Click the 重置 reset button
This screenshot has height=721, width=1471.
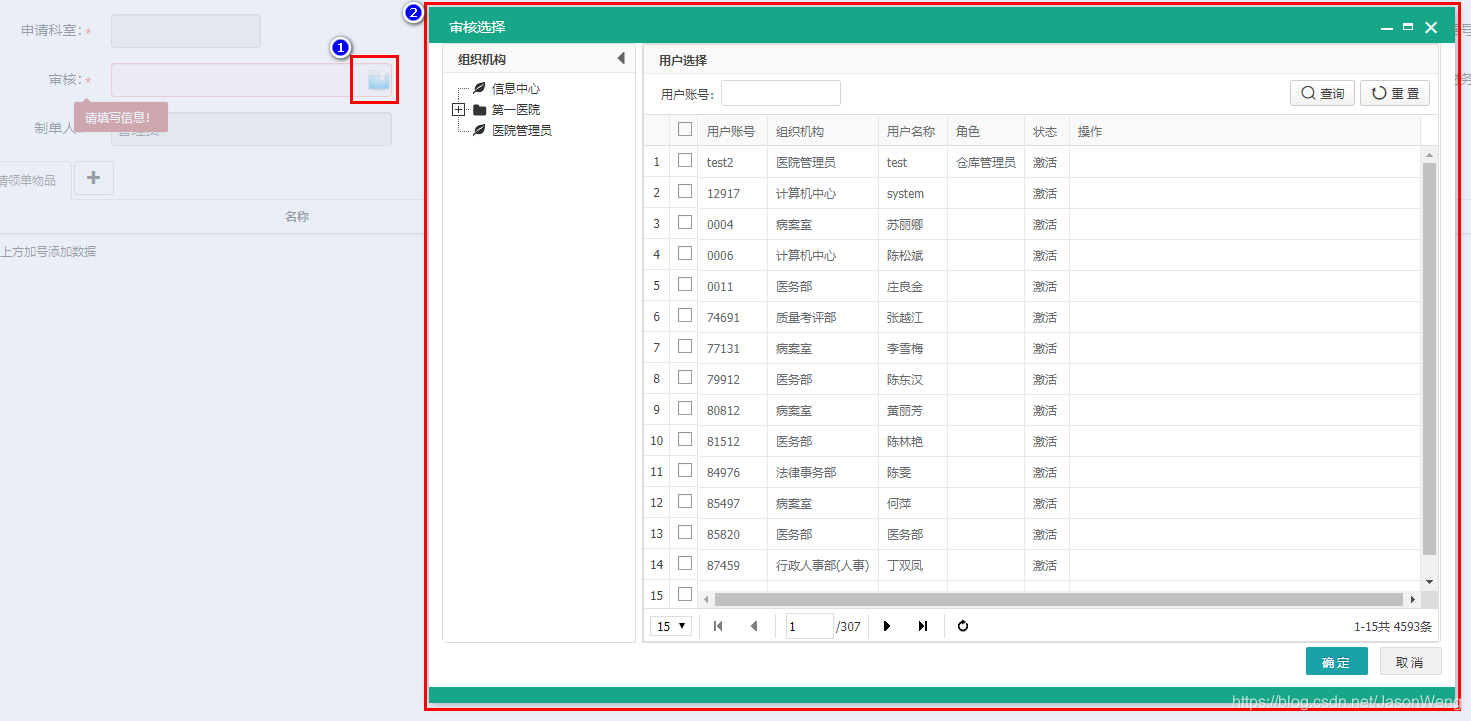(x=1395, y=93)
